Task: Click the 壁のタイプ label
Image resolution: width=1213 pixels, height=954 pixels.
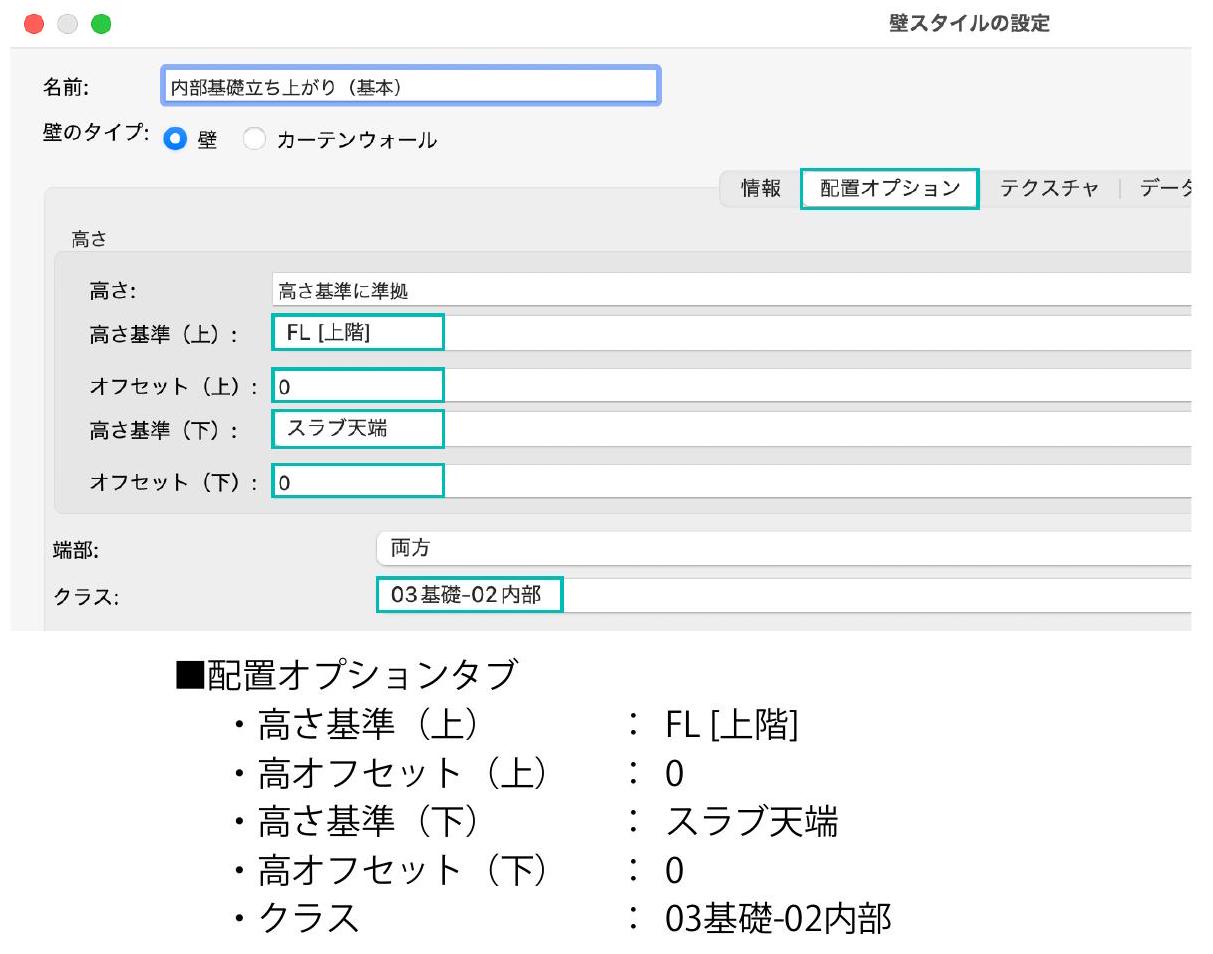Action: point(97,133)
